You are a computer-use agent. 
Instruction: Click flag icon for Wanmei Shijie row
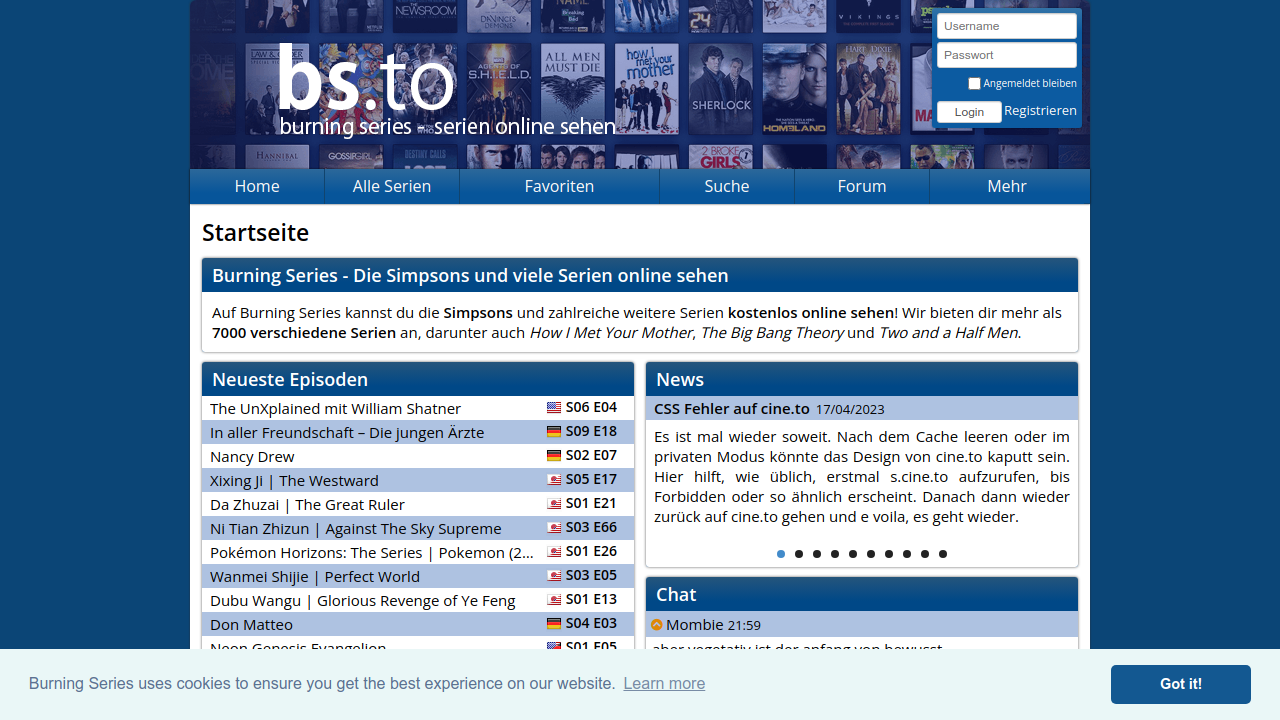click(x=554, y=576)
